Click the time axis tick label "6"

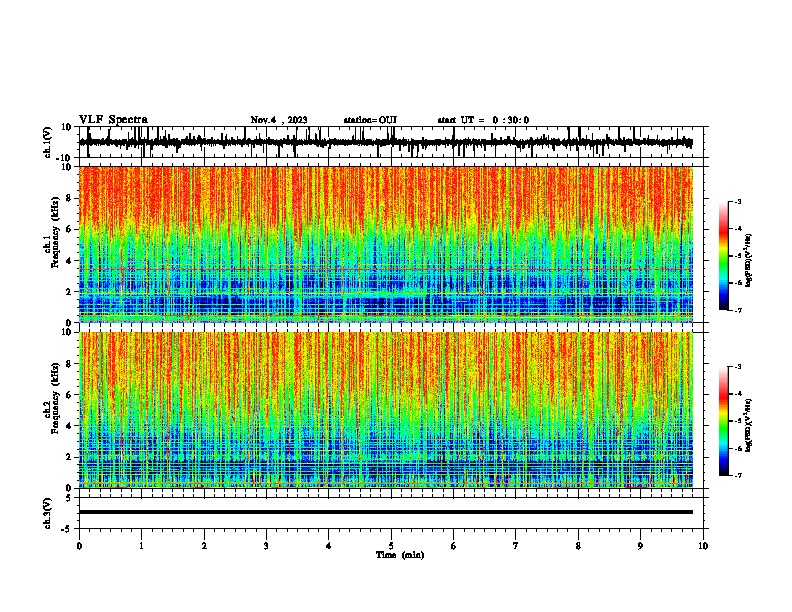[454, 546]
